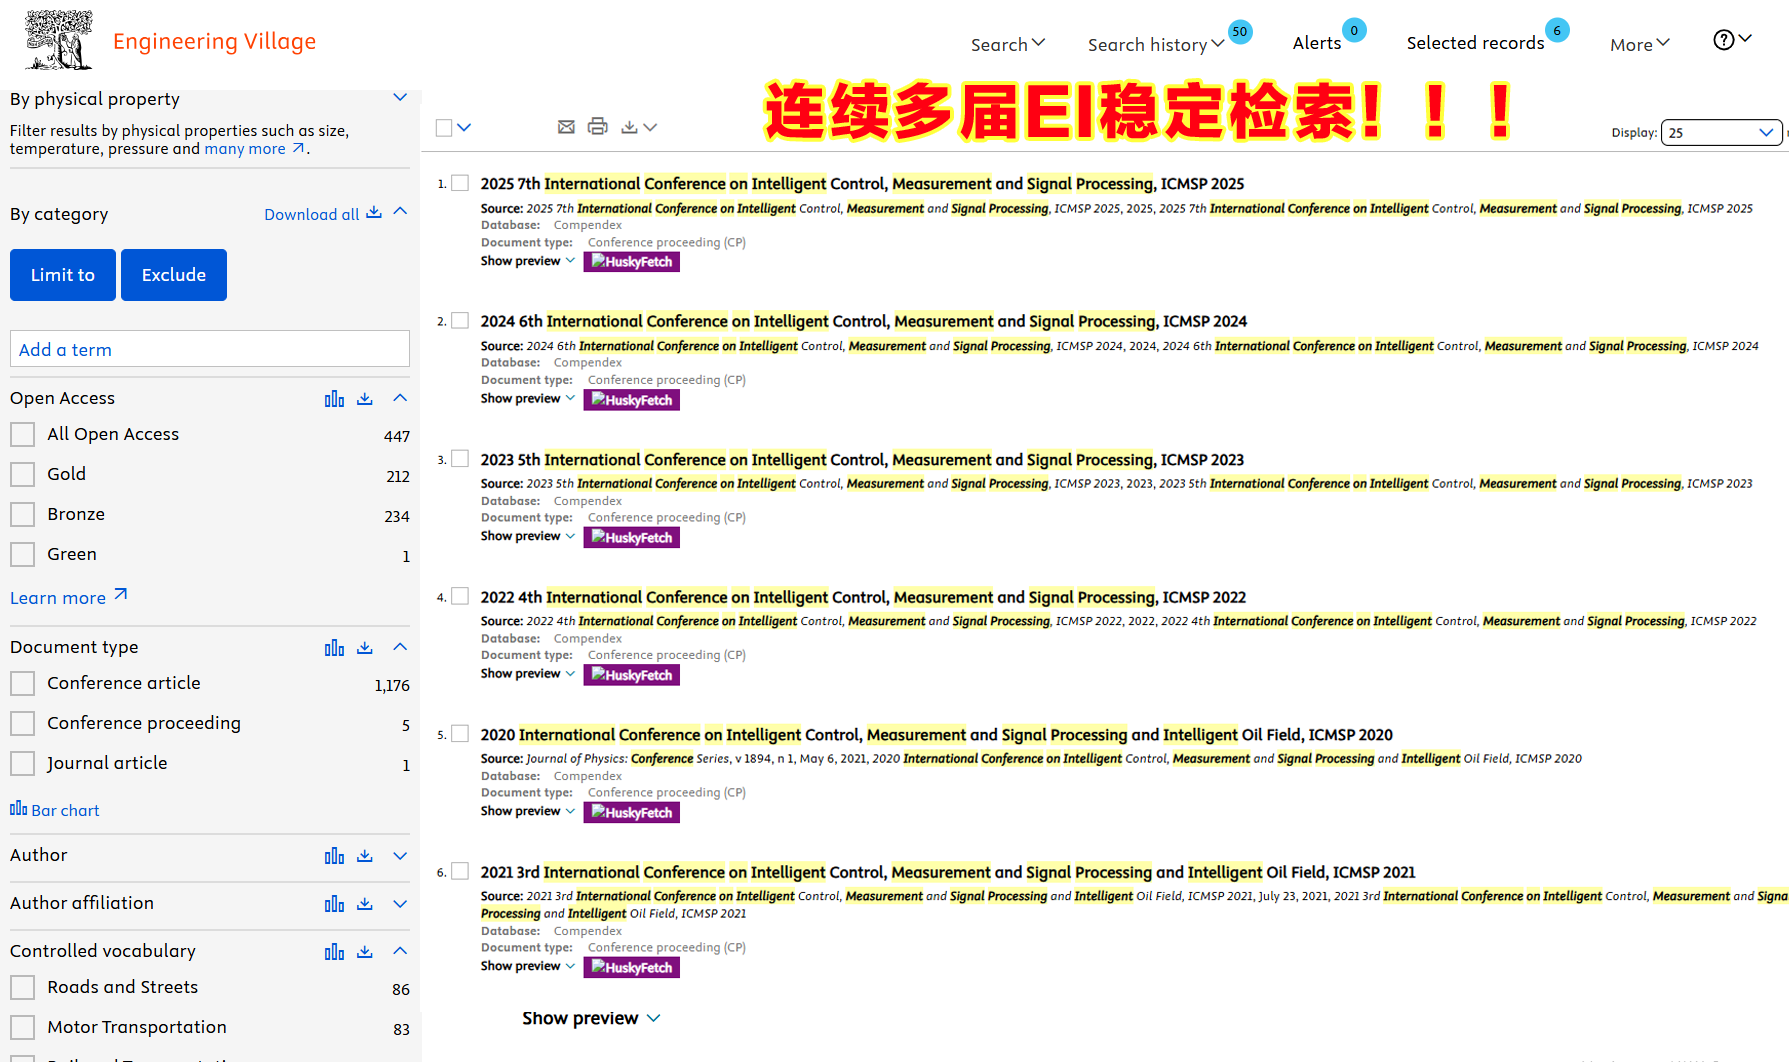Download Controlled vocabulary facet data

[x=365, y=952]
